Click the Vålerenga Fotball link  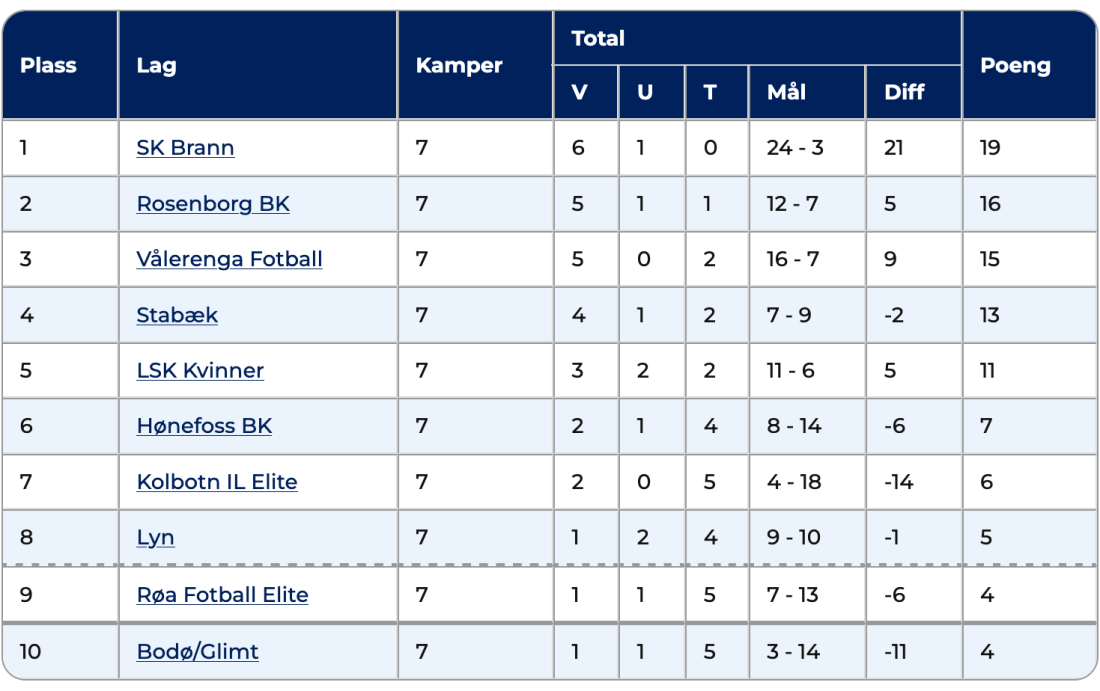[229, 259]
